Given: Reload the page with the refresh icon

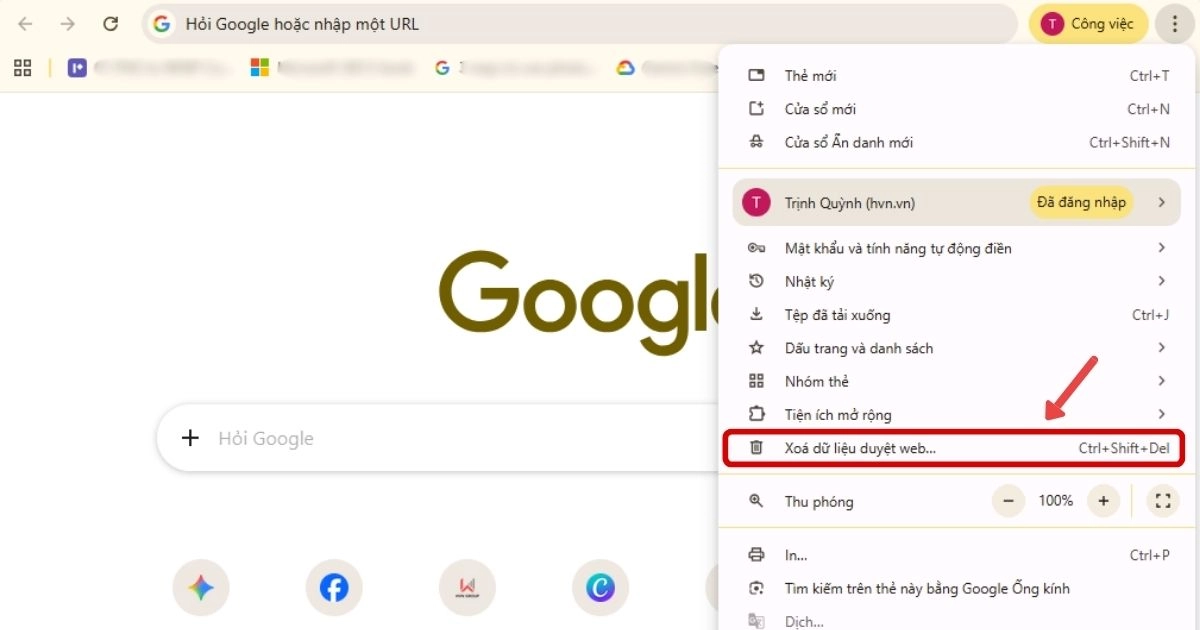Looking at the screenshot, I should pyautogui.click(x=111, y=24).
